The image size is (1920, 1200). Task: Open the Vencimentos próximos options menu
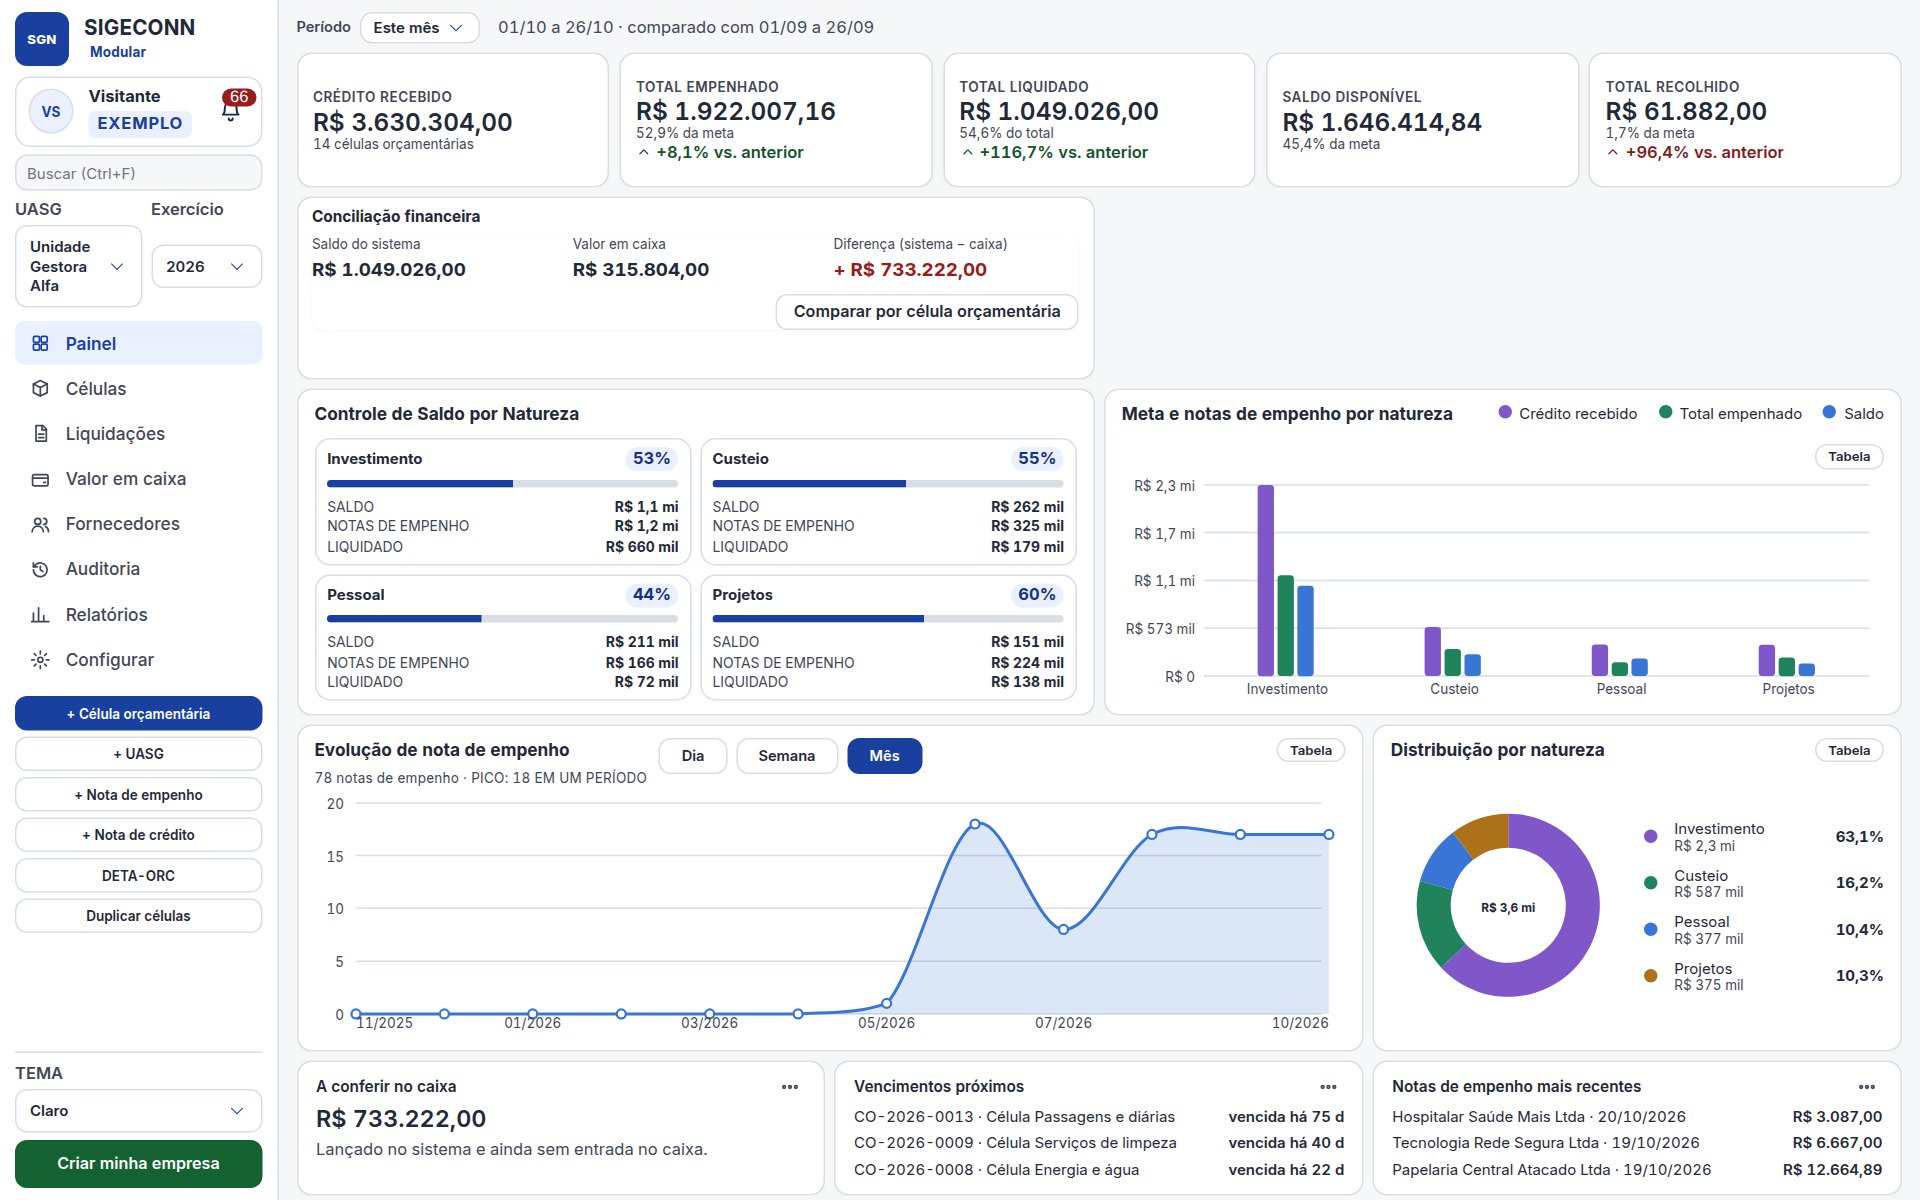pos(1328,1087)
